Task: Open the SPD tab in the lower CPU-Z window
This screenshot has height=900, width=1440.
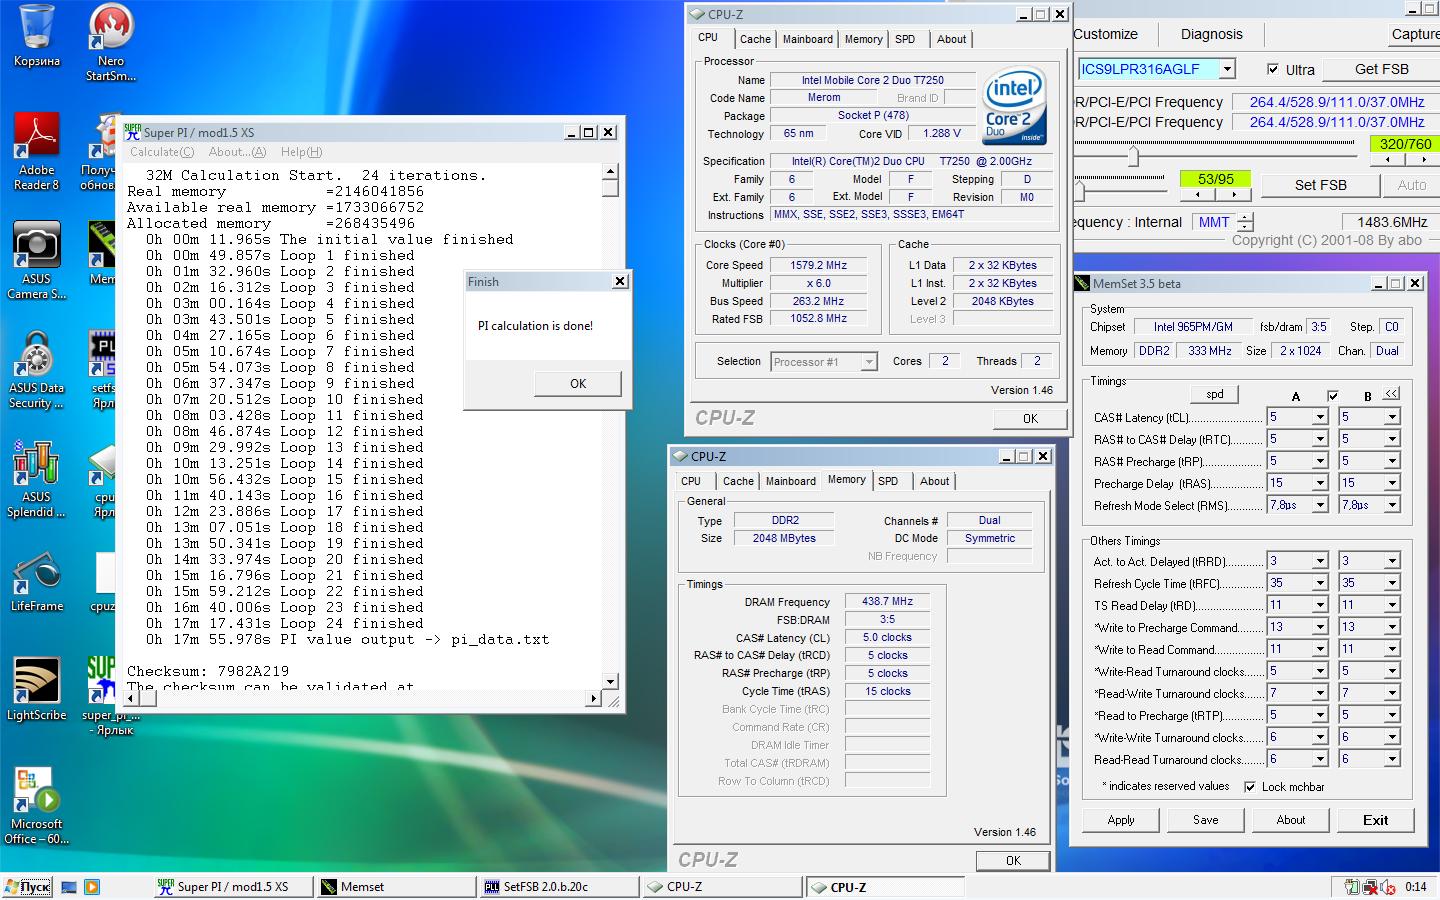Action: click(x=888, y=481)
